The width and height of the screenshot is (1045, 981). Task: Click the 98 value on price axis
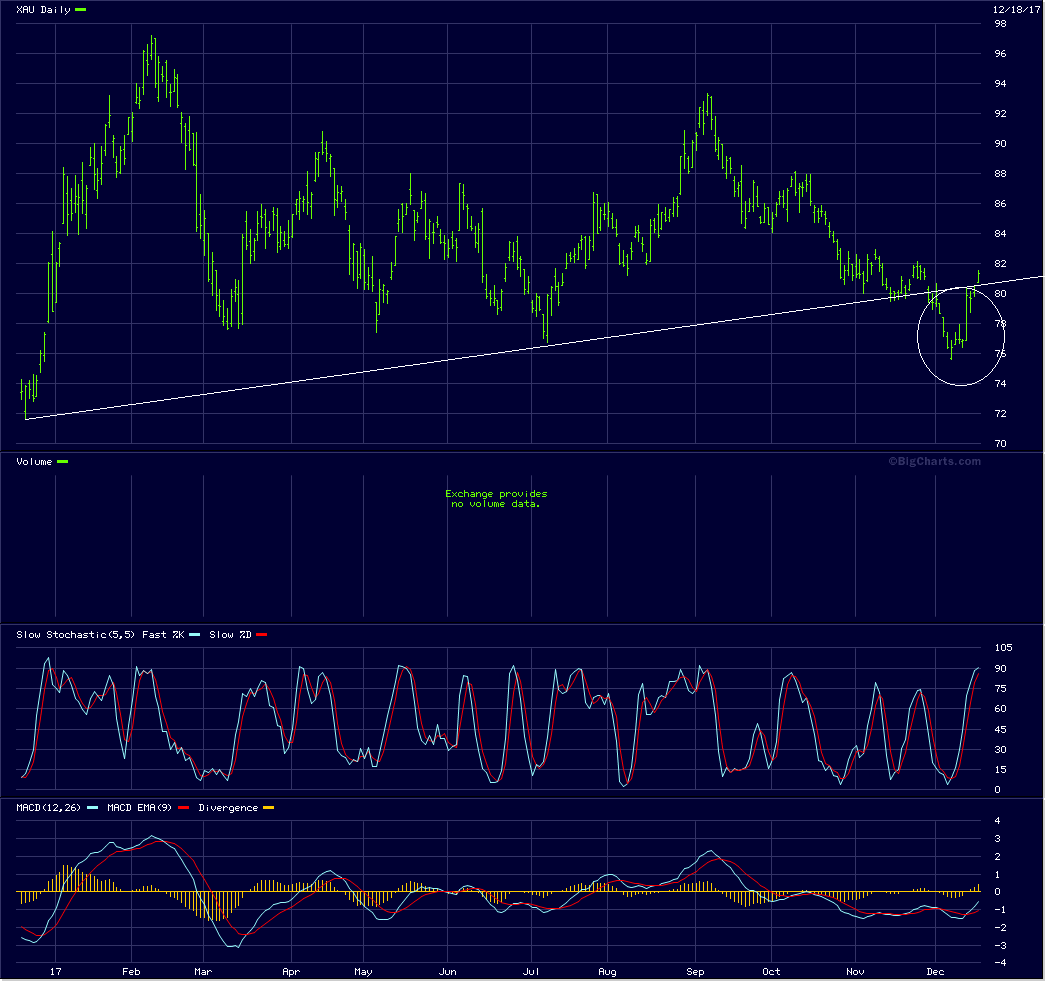[999, 24]
